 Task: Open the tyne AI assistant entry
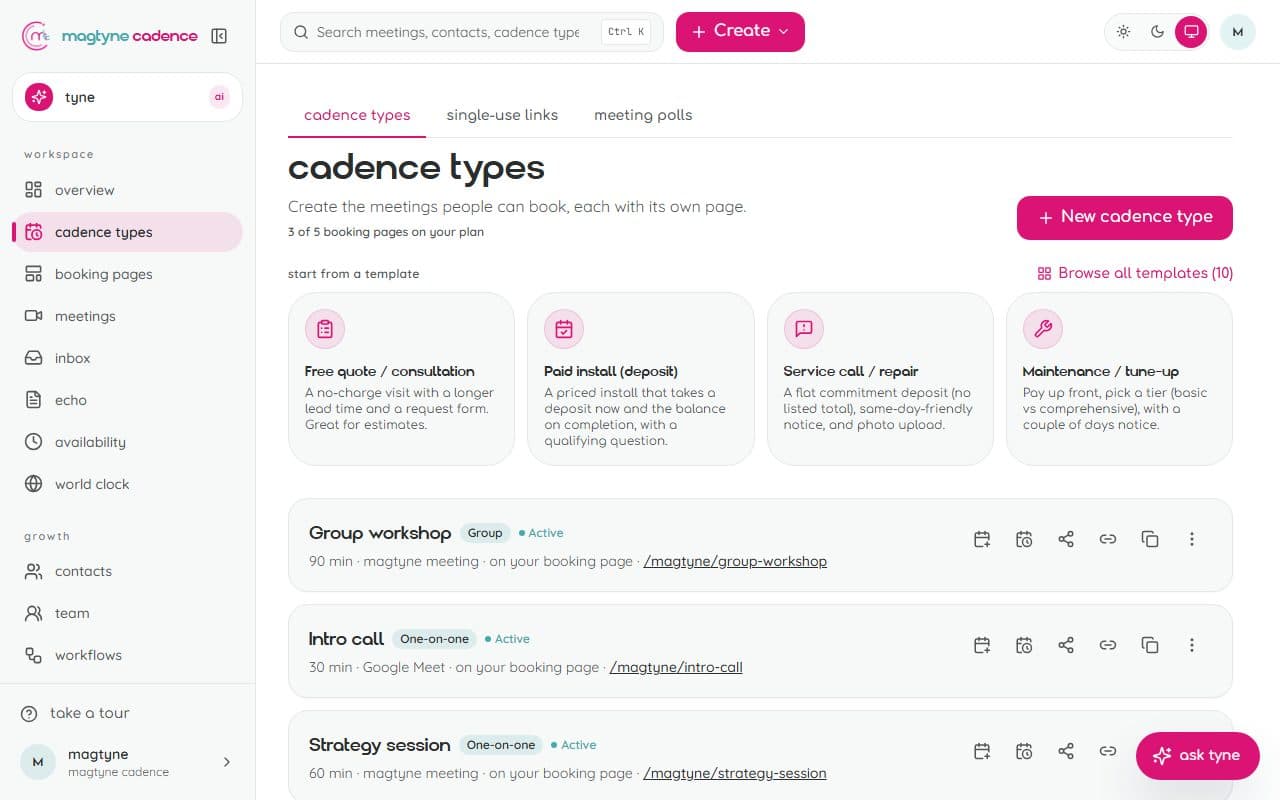tap(127, 97)
